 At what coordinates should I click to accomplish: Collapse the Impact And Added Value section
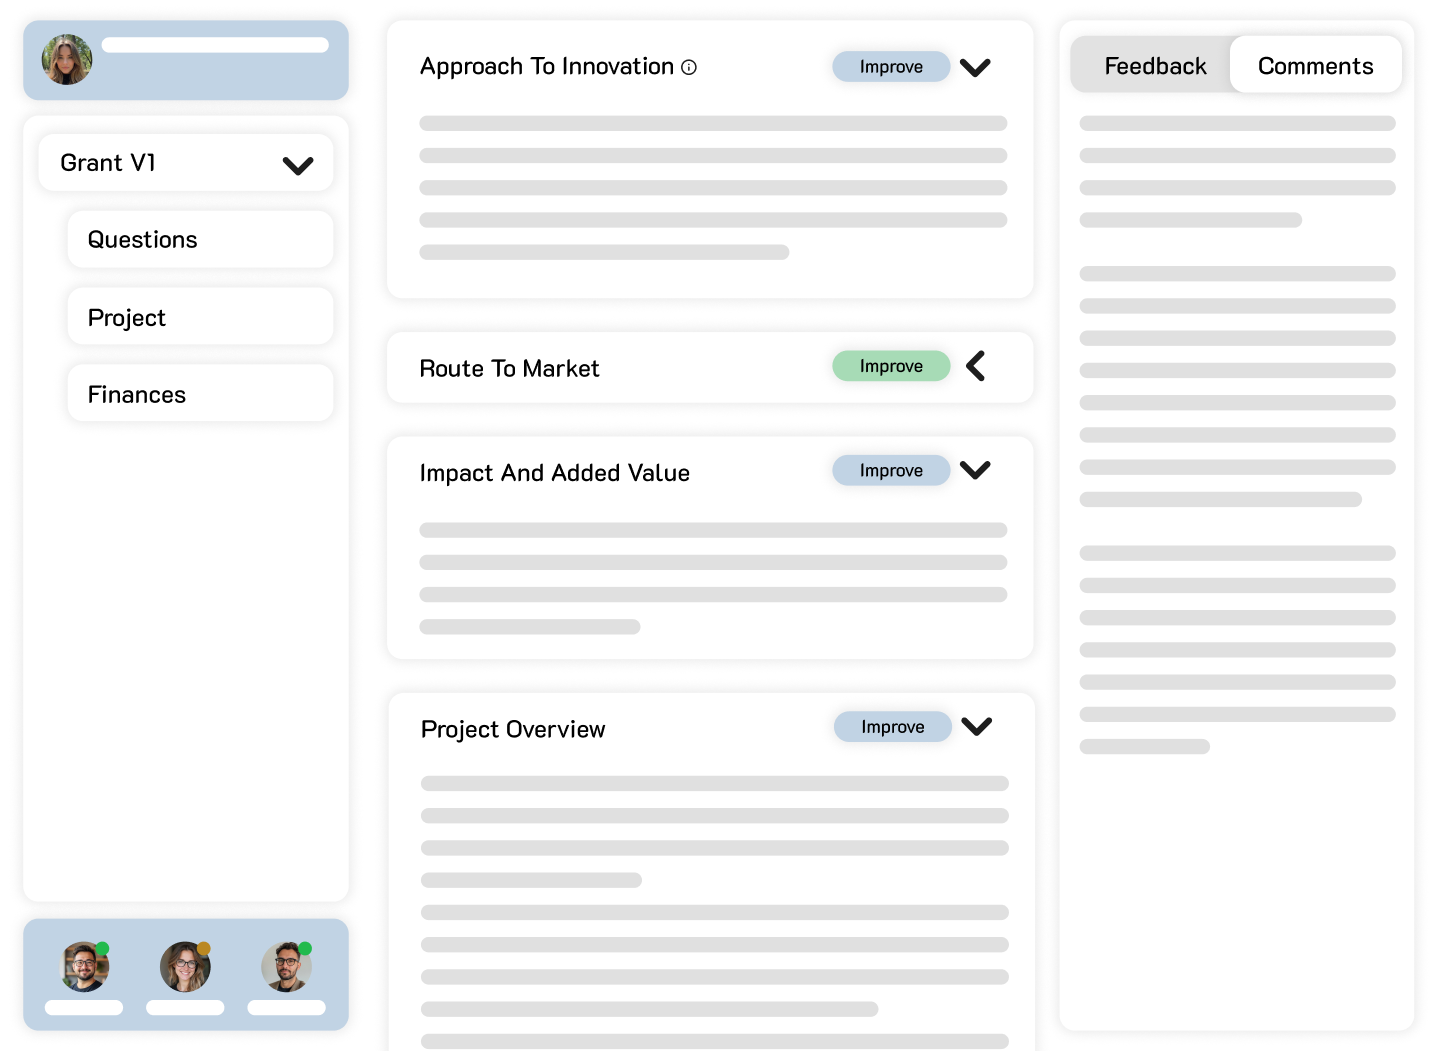point(975,470)
